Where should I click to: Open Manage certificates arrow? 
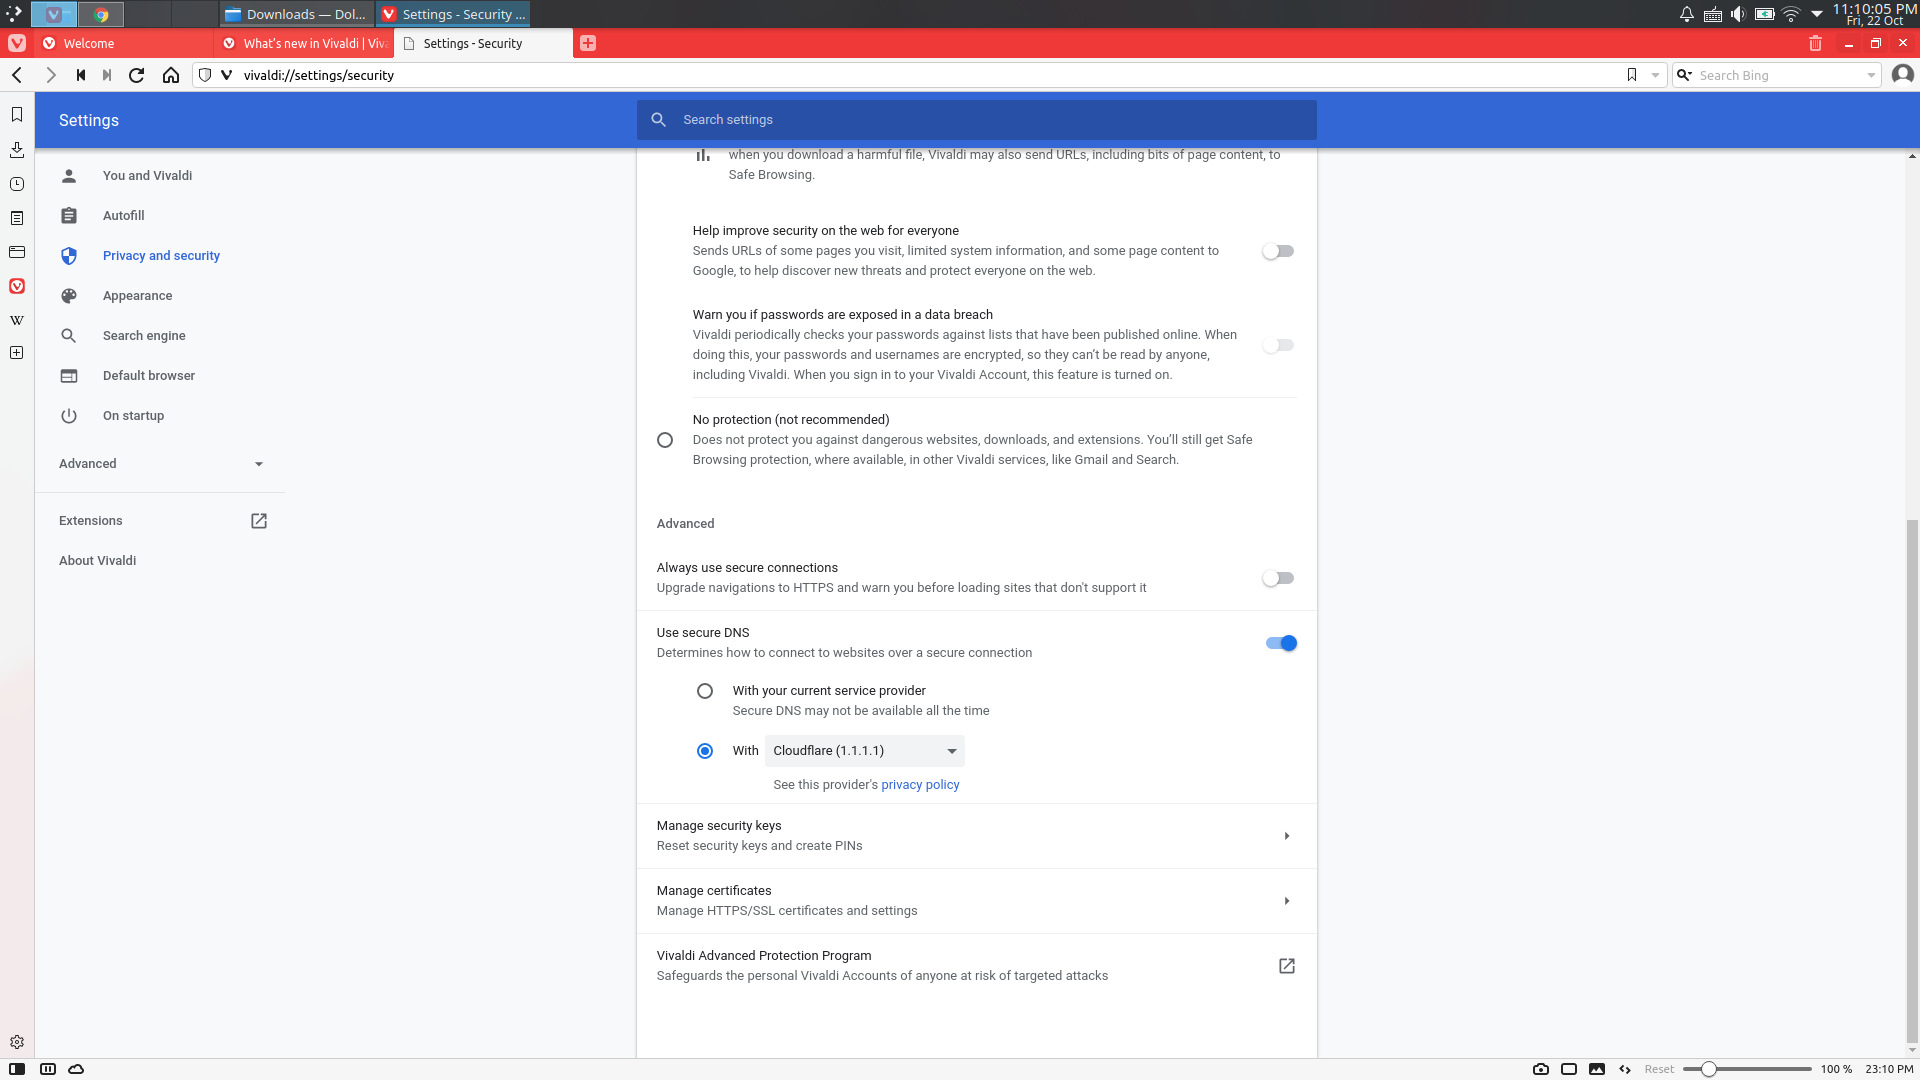1287,901
